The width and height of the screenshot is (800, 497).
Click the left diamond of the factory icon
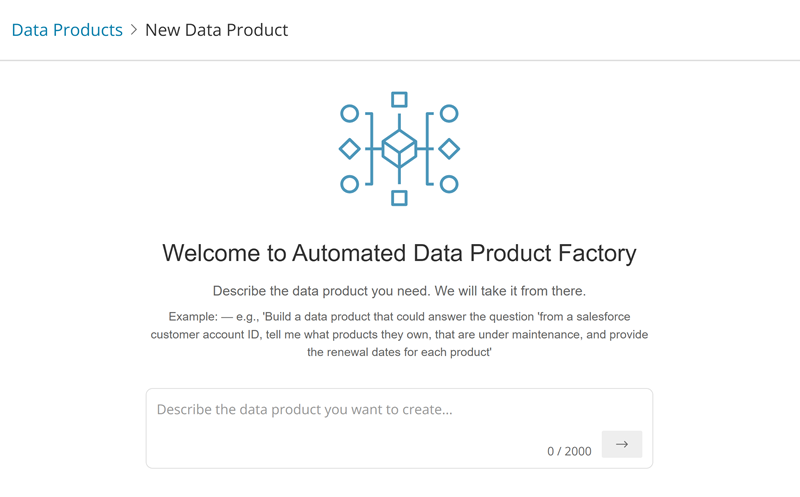point(349,149)
